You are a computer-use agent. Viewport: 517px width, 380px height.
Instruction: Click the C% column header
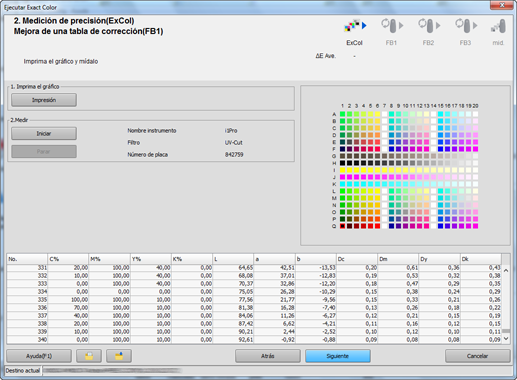68,259
